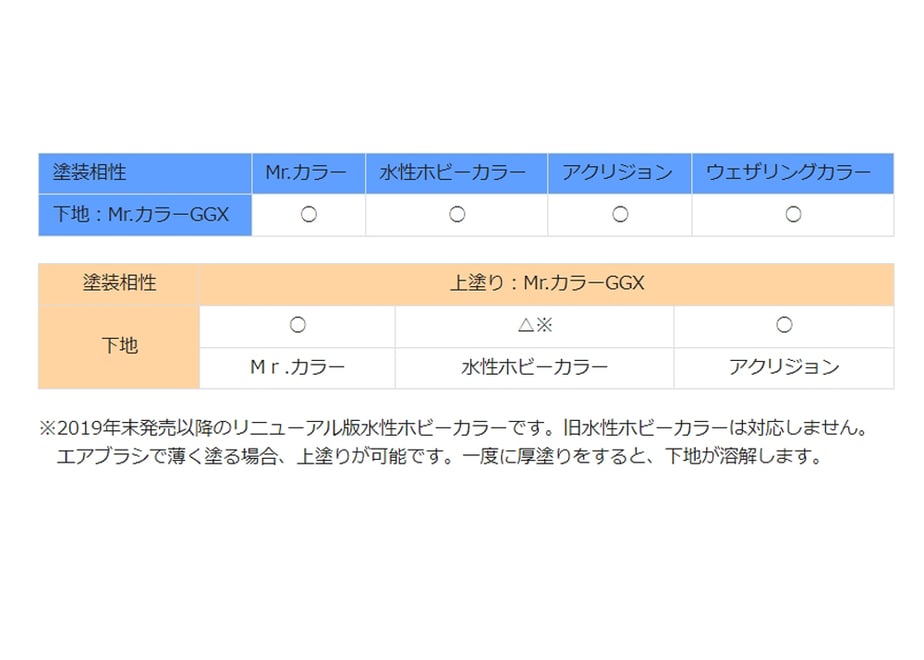Screen dimensions: 924x660
Task: Click the footnote line starting エアブラシで薄く塗る
Action: point(439,456)
